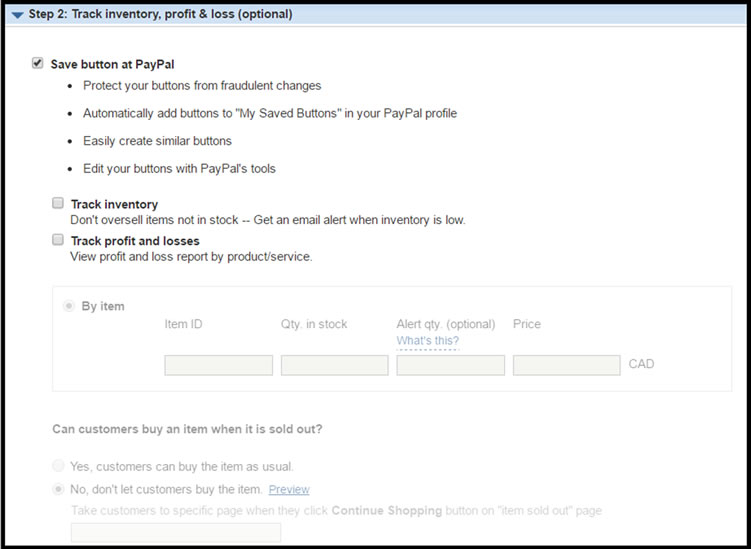Enable Track profit and losses checkbox
Viewport: 751px width, 549px height.
[x=58, y=240]
